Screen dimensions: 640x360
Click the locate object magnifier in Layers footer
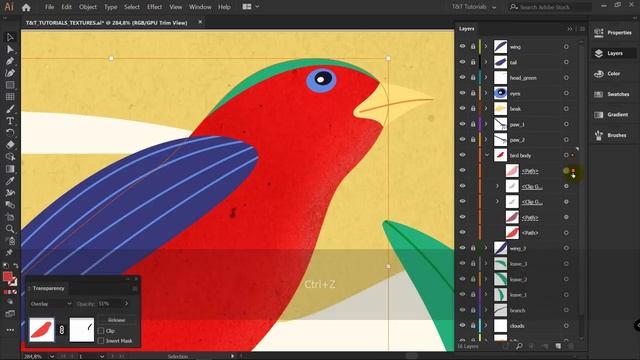click(519, 346)
